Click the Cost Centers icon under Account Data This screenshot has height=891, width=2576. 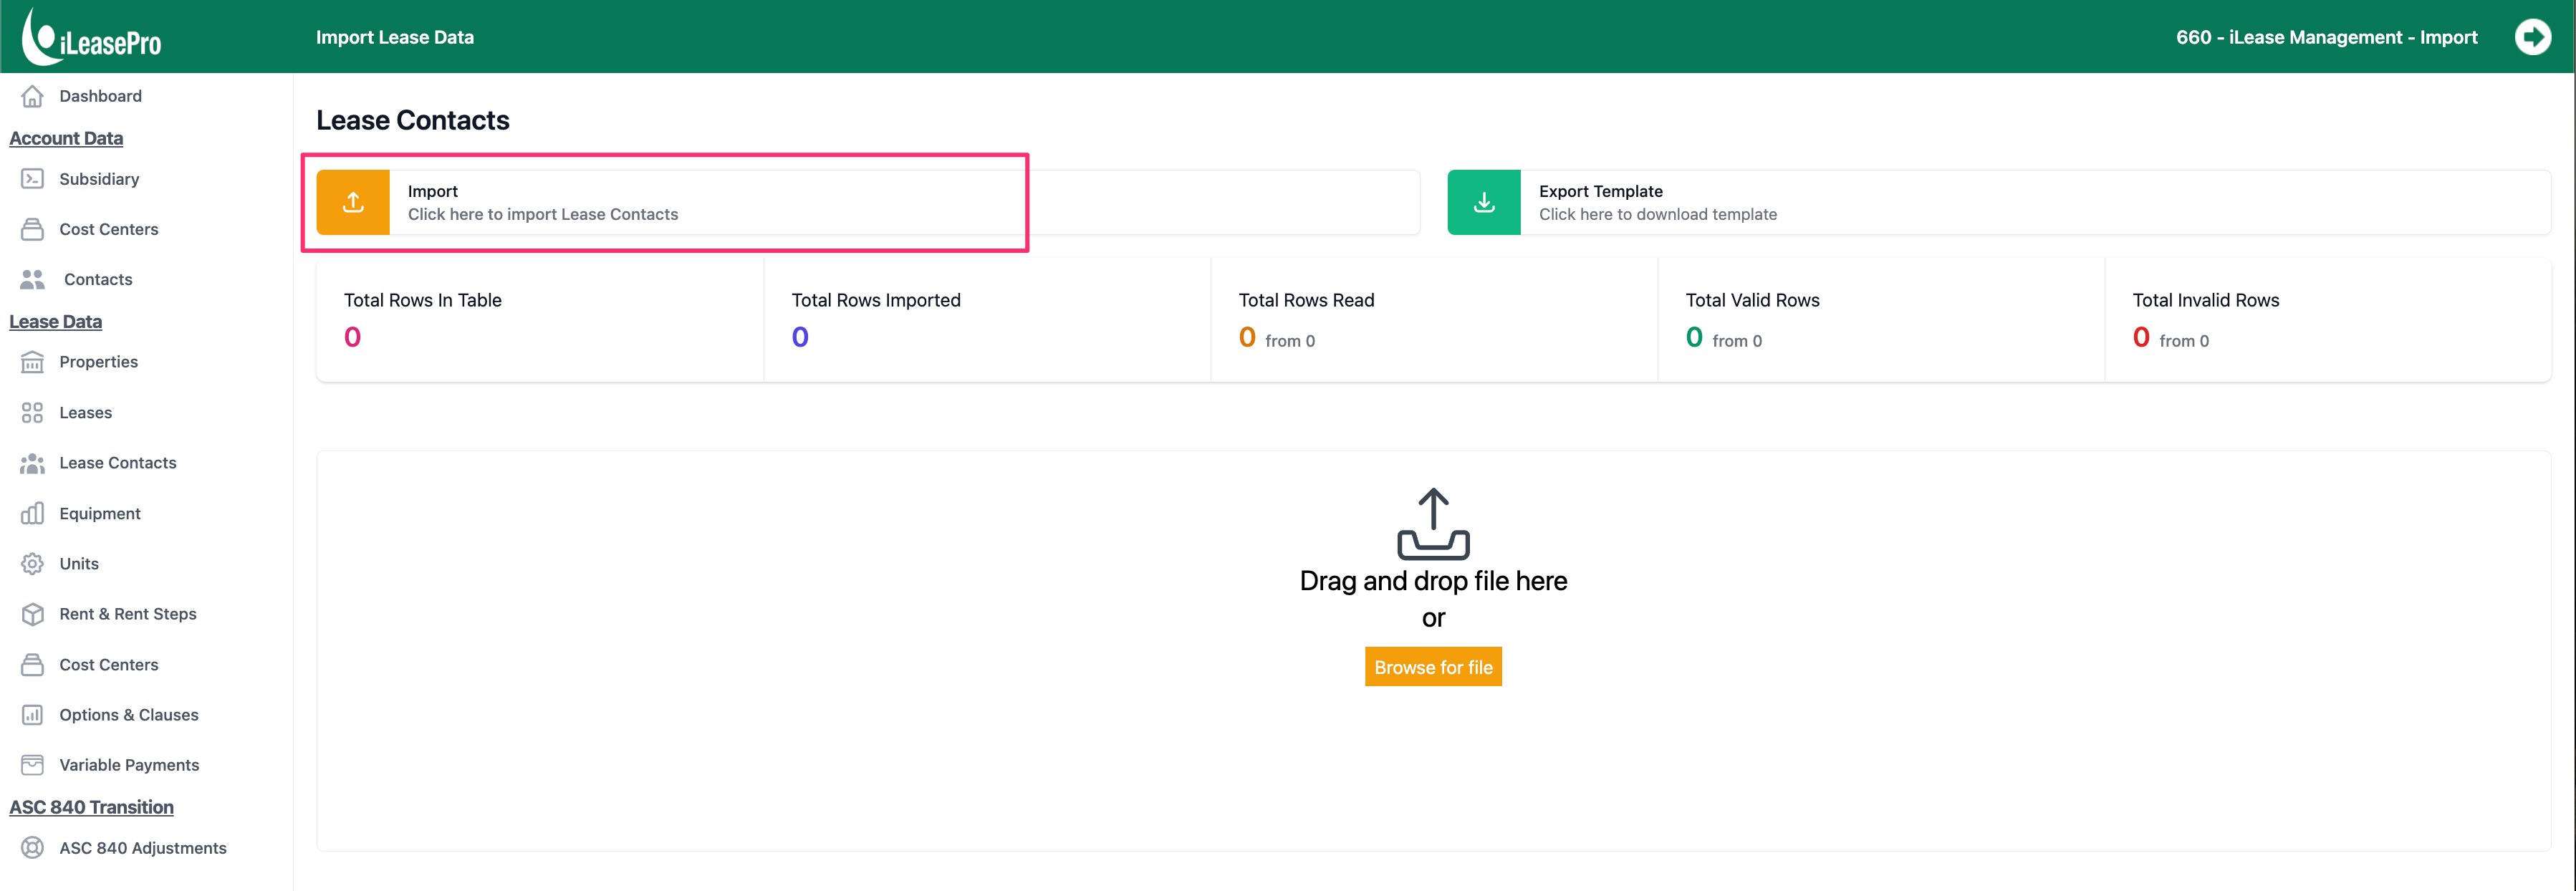point(32,229)
